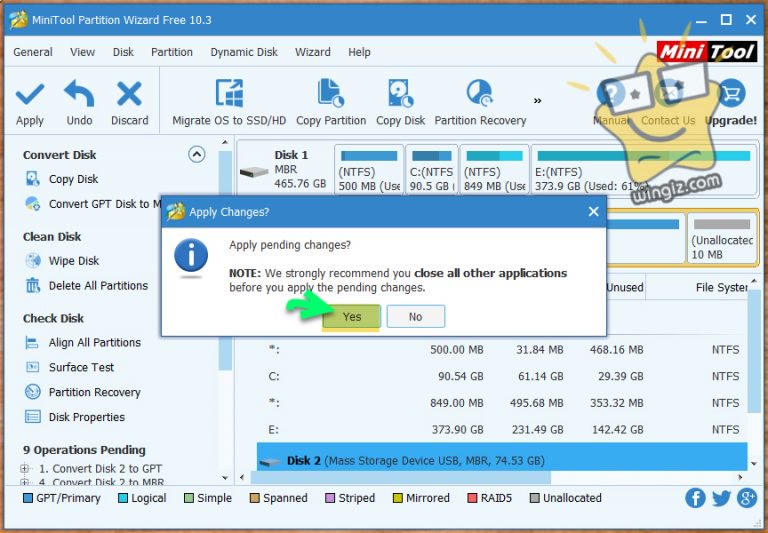Click the Upgrade shopping cart icon

point(731,93)
